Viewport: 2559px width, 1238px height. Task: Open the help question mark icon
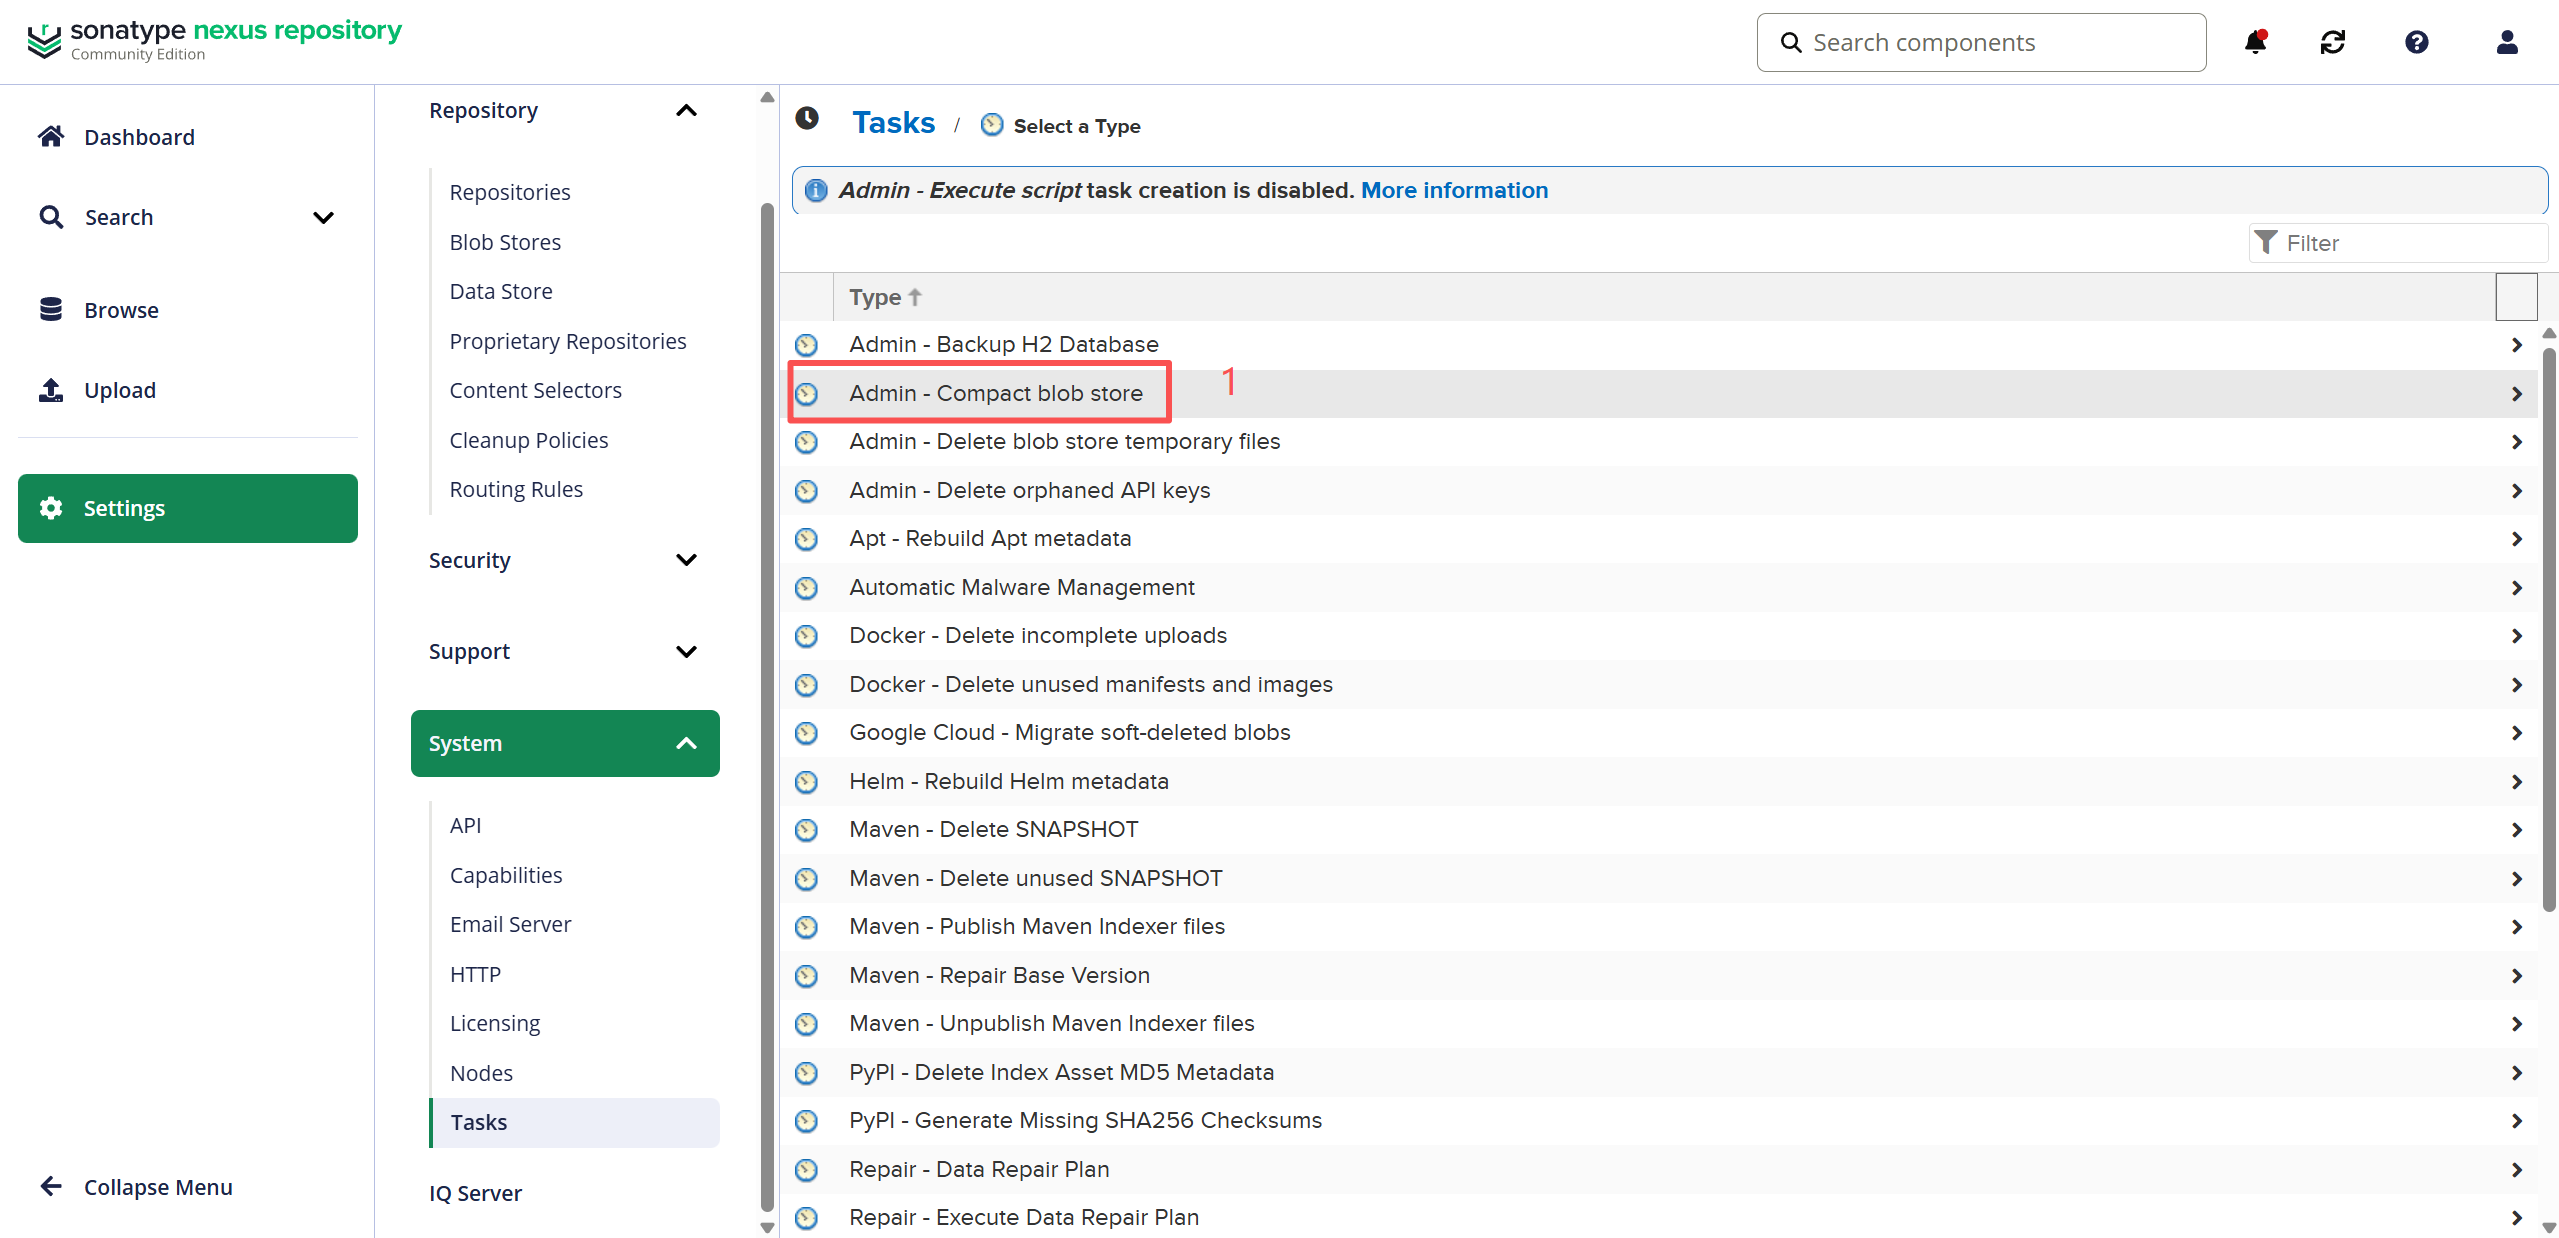pos(2416,42)
